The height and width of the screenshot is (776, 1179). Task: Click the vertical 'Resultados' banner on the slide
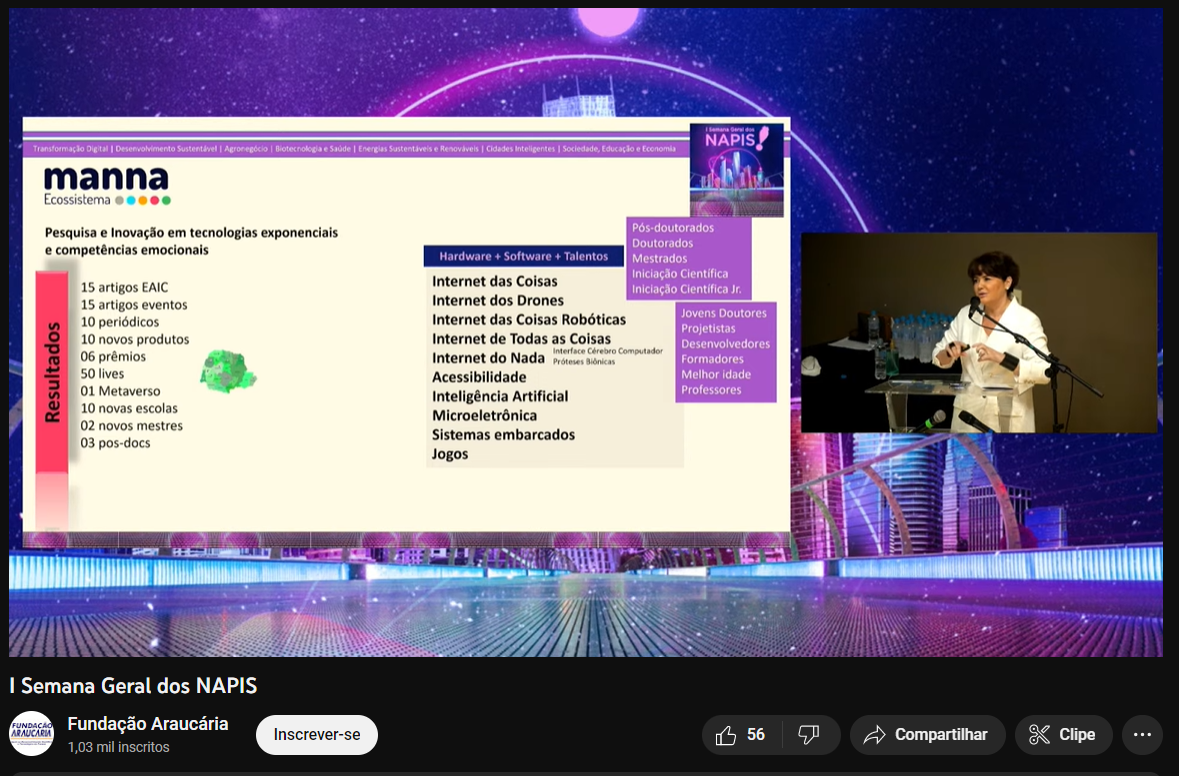coord(52,372)
